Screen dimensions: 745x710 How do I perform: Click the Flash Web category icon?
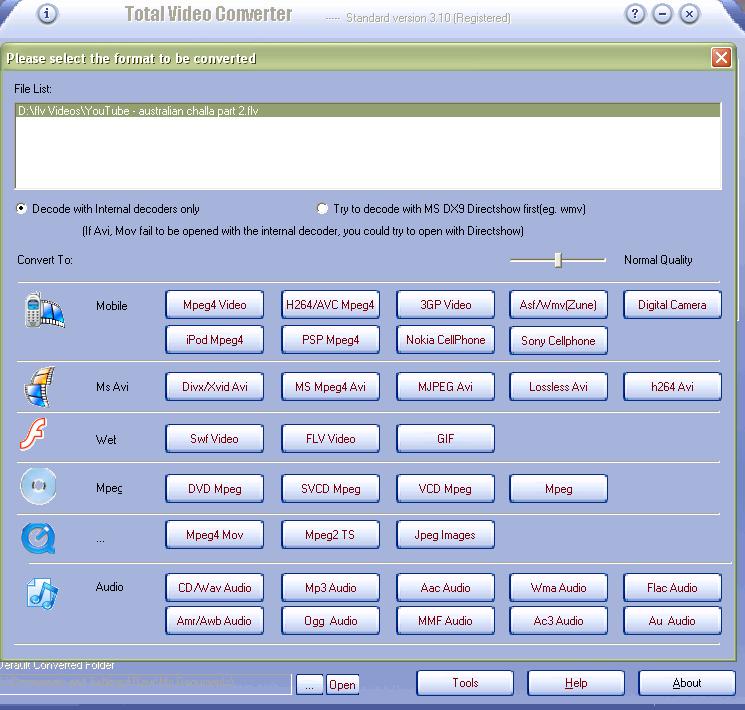(x=33, y=433)
